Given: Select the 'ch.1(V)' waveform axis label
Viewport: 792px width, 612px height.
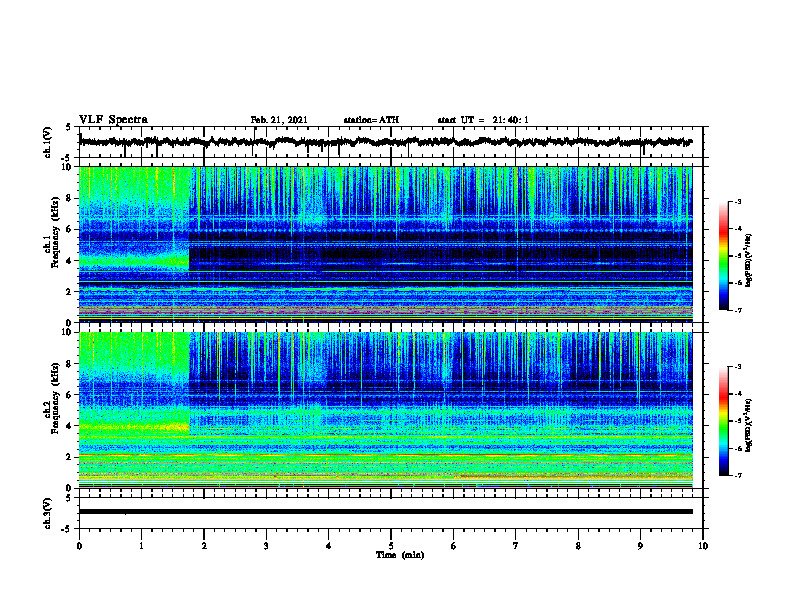Looking at the screenshot, I should 48,142.
